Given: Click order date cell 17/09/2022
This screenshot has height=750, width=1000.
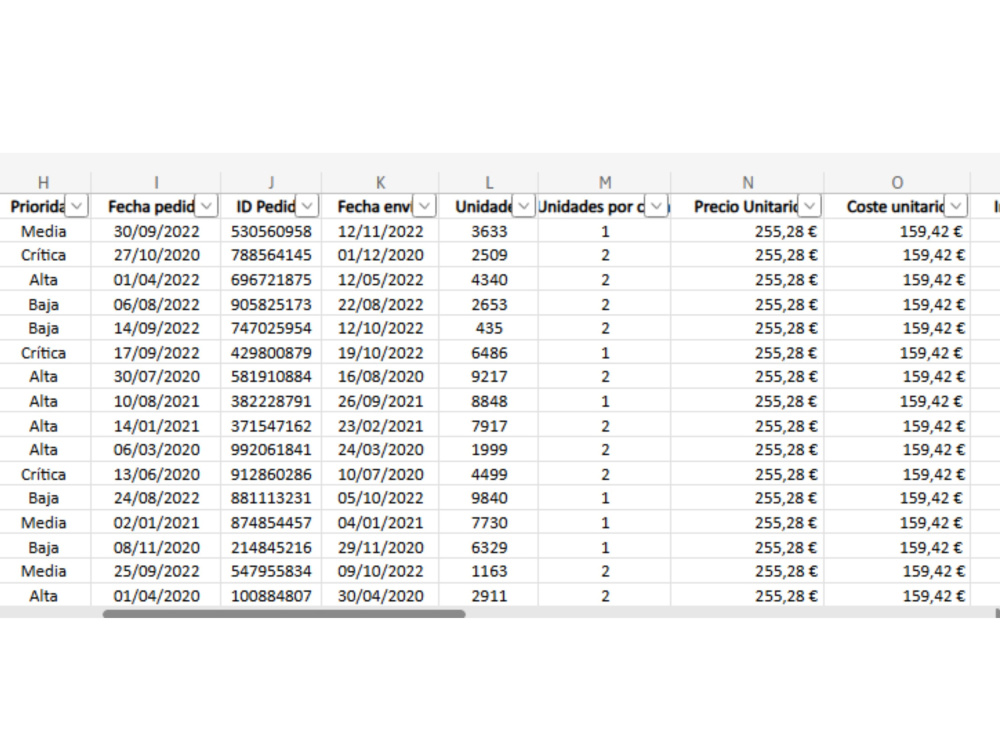Looking at the screenshot, I should (156, 353).
